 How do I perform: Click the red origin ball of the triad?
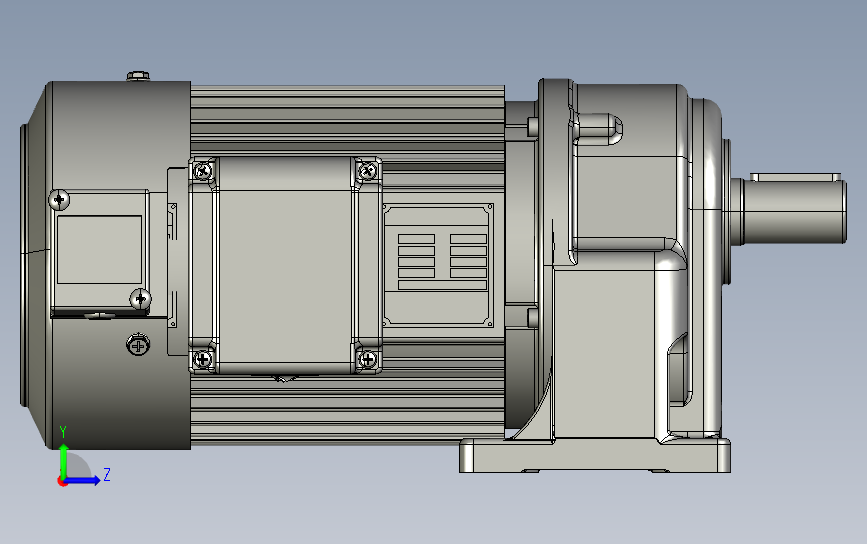click(62, 482)
